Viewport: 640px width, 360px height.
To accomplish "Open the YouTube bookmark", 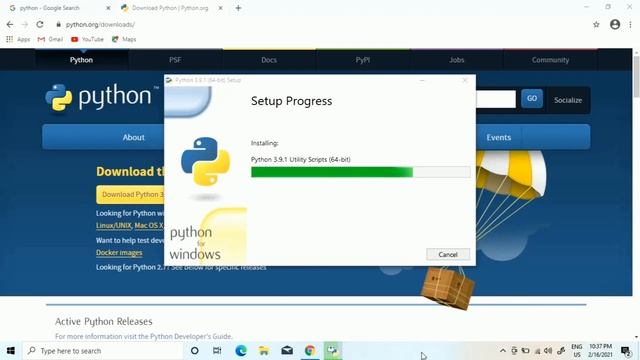I will pyautogui.click(x=87, y=39).
